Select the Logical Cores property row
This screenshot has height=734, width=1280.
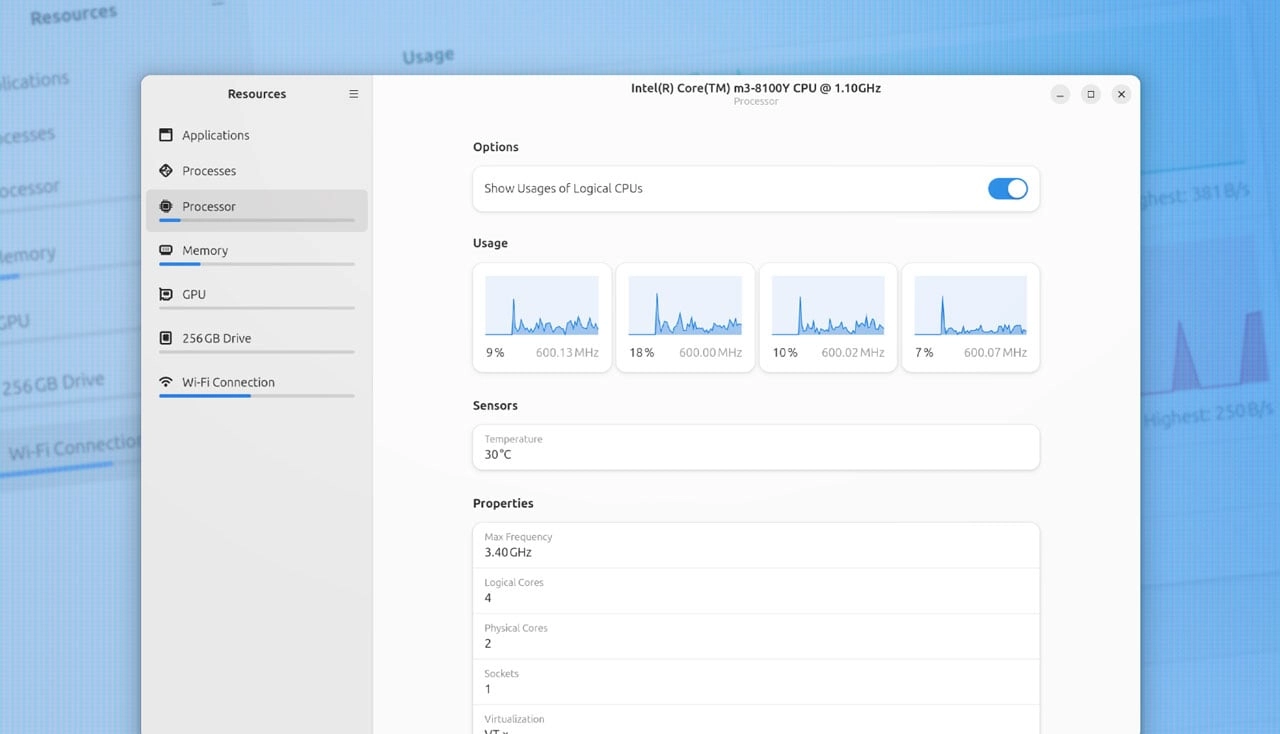click(755, 590)
